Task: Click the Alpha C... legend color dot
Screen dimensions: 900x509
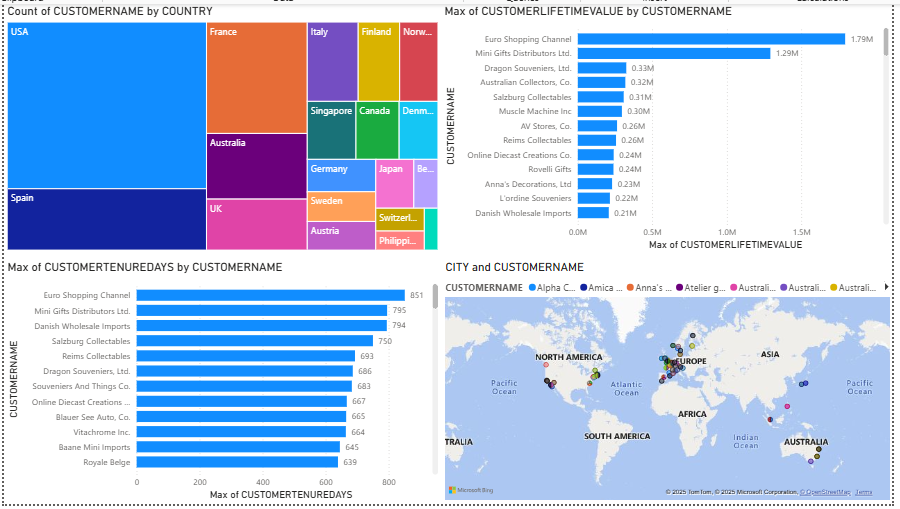Action: click(x=532, y=288)
